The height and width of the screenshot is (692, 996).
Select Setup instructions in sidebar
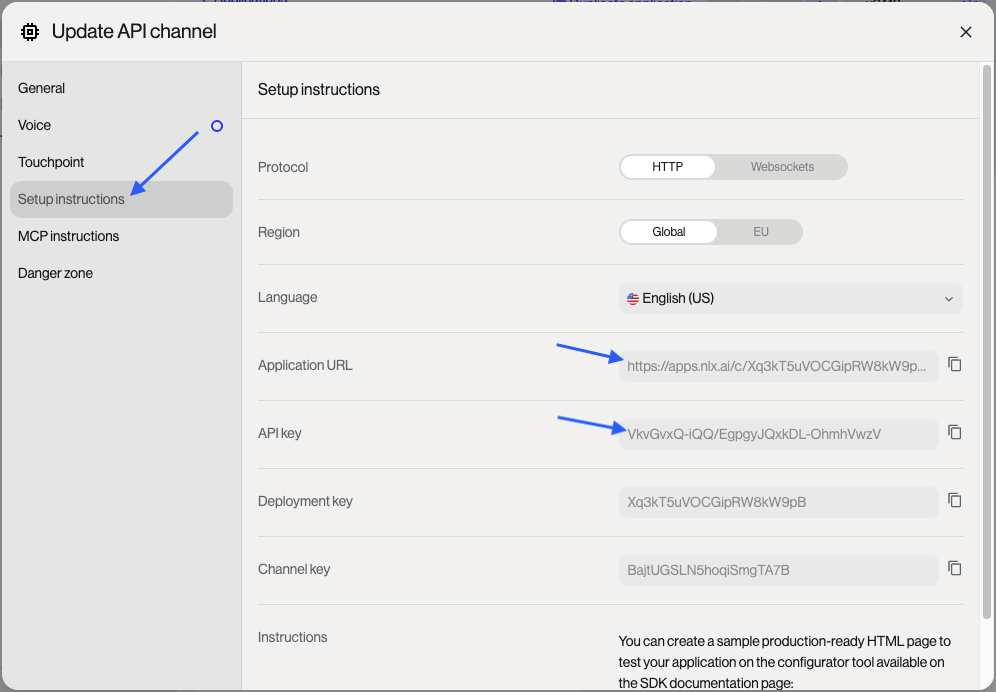tap(72, 199)
